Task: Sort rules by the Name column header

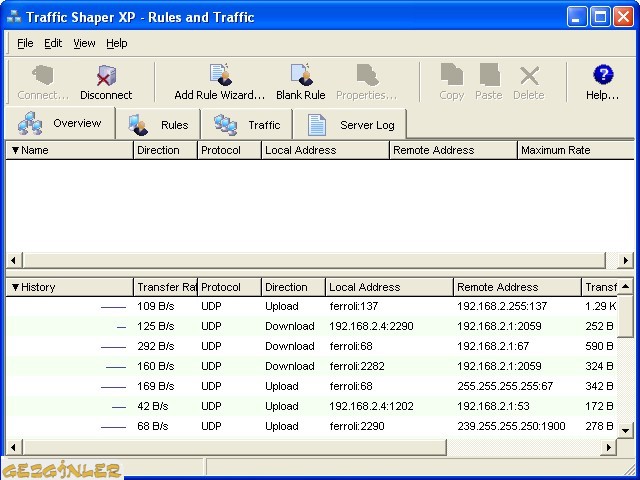Action: click(x=69, y=150)
